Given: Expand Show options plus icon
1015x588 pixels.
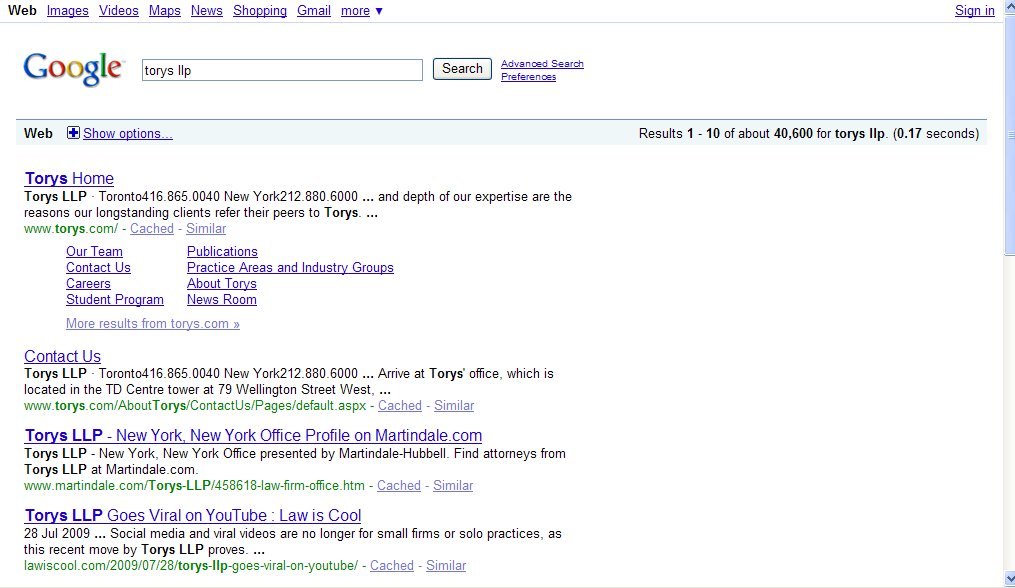Looking at the screenshot, I should tap(73, 133).
